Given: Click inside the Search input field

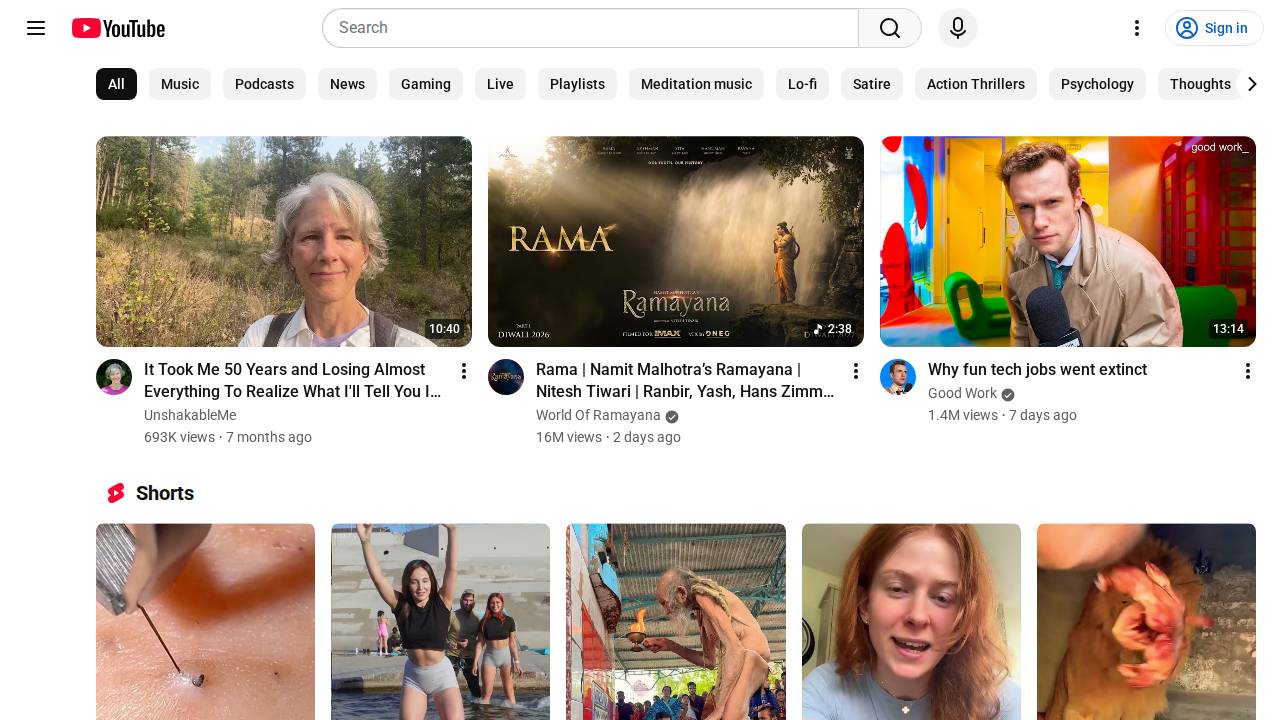Looking at the screenshot, I should (590, 28).
